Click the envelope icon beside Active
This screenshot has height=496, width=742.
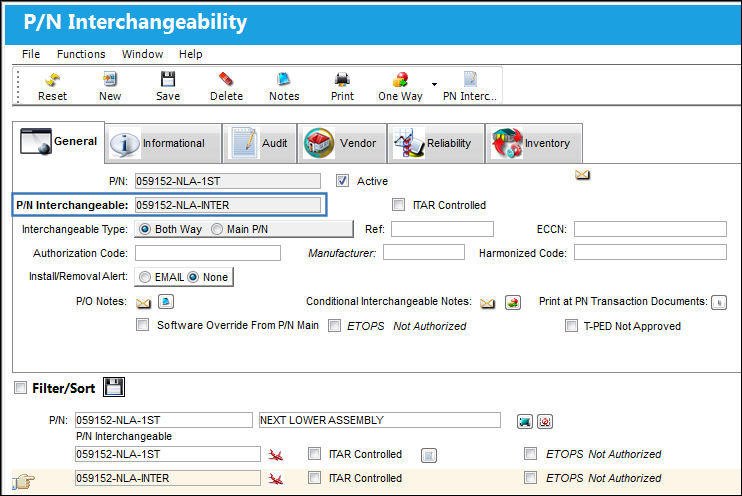tap(583, 175)
